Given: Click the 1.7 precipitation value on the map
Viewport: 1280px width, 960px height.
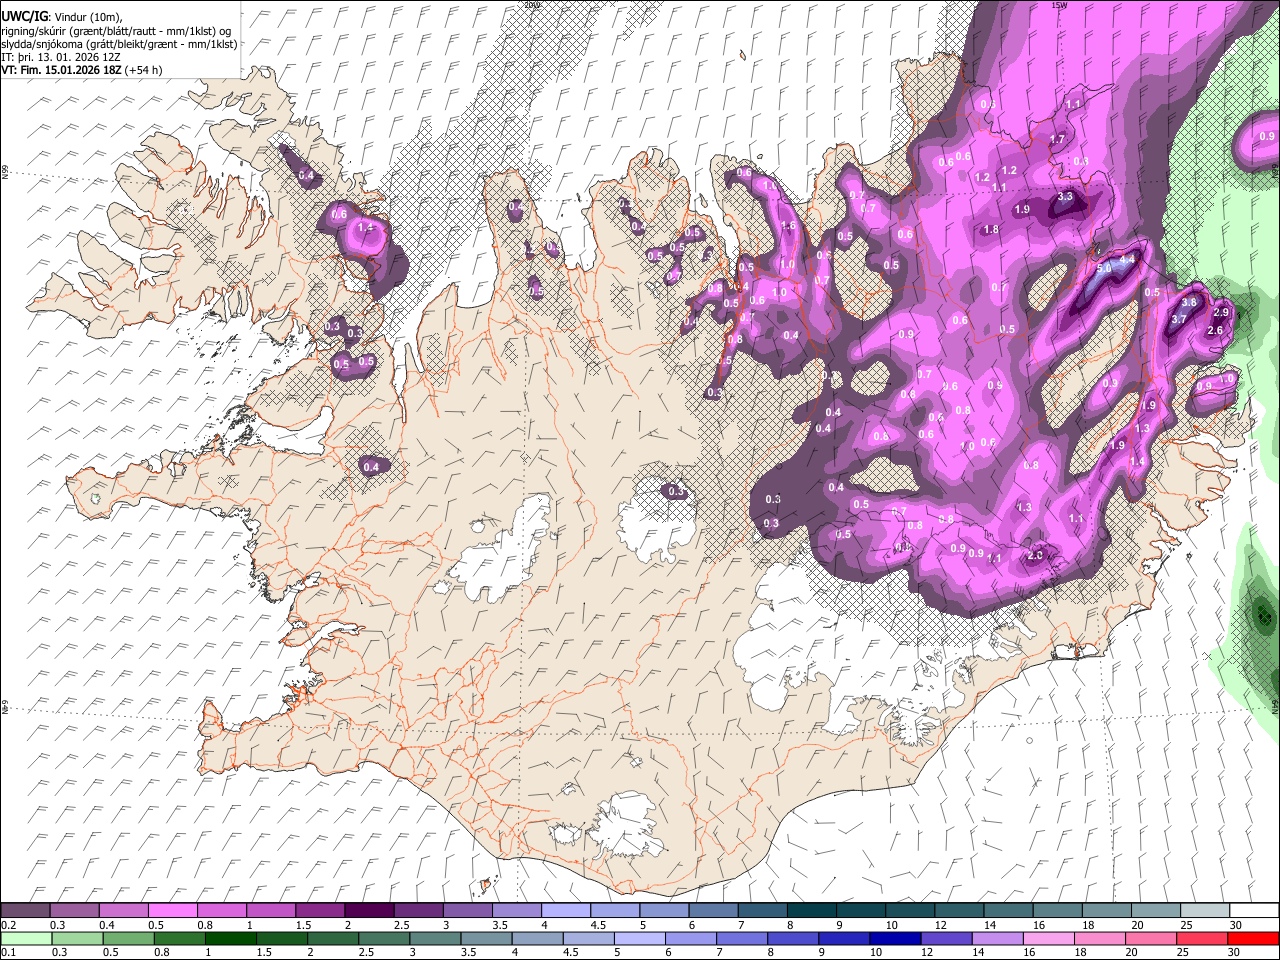Looking at the screenshot, I should pos(1057,139).
